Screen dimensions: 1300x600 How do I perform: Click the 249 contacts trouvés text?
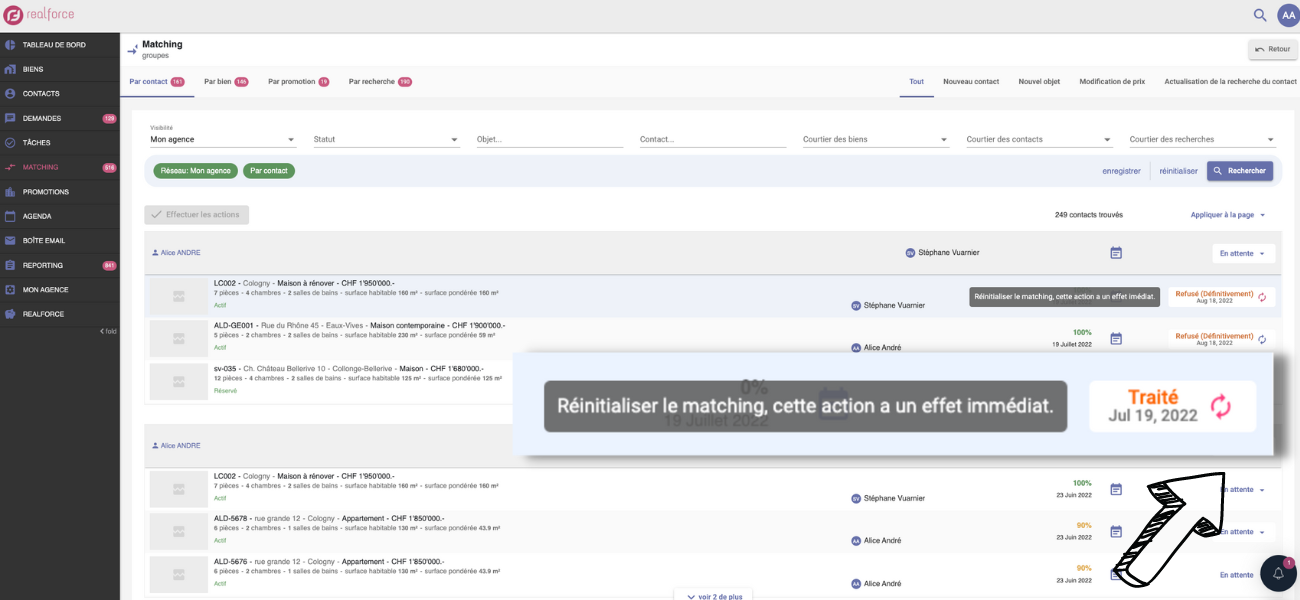coord(1089,215)
